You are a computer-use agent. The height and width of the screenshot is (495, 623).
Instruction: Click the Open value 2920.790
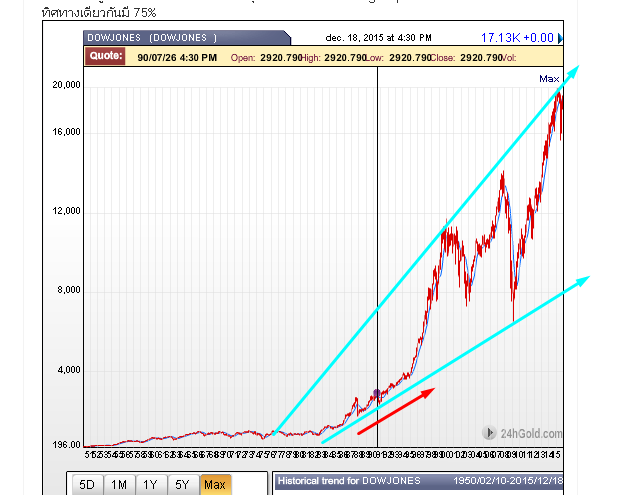[281, 58]
